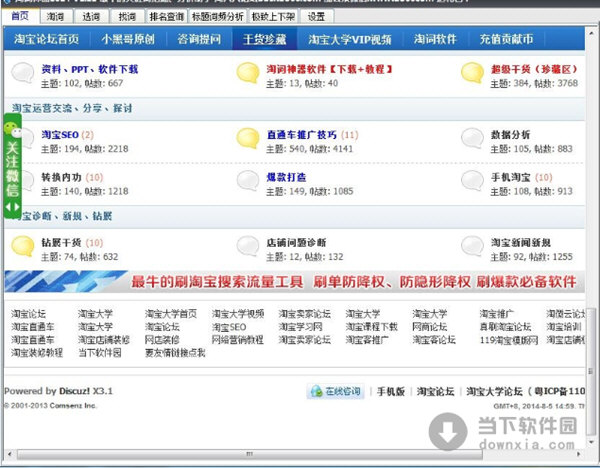Viewport: 600px width, 468px height.
Task: Open 淘宝新闻新规 forum
Action: (x=521, y=243)
